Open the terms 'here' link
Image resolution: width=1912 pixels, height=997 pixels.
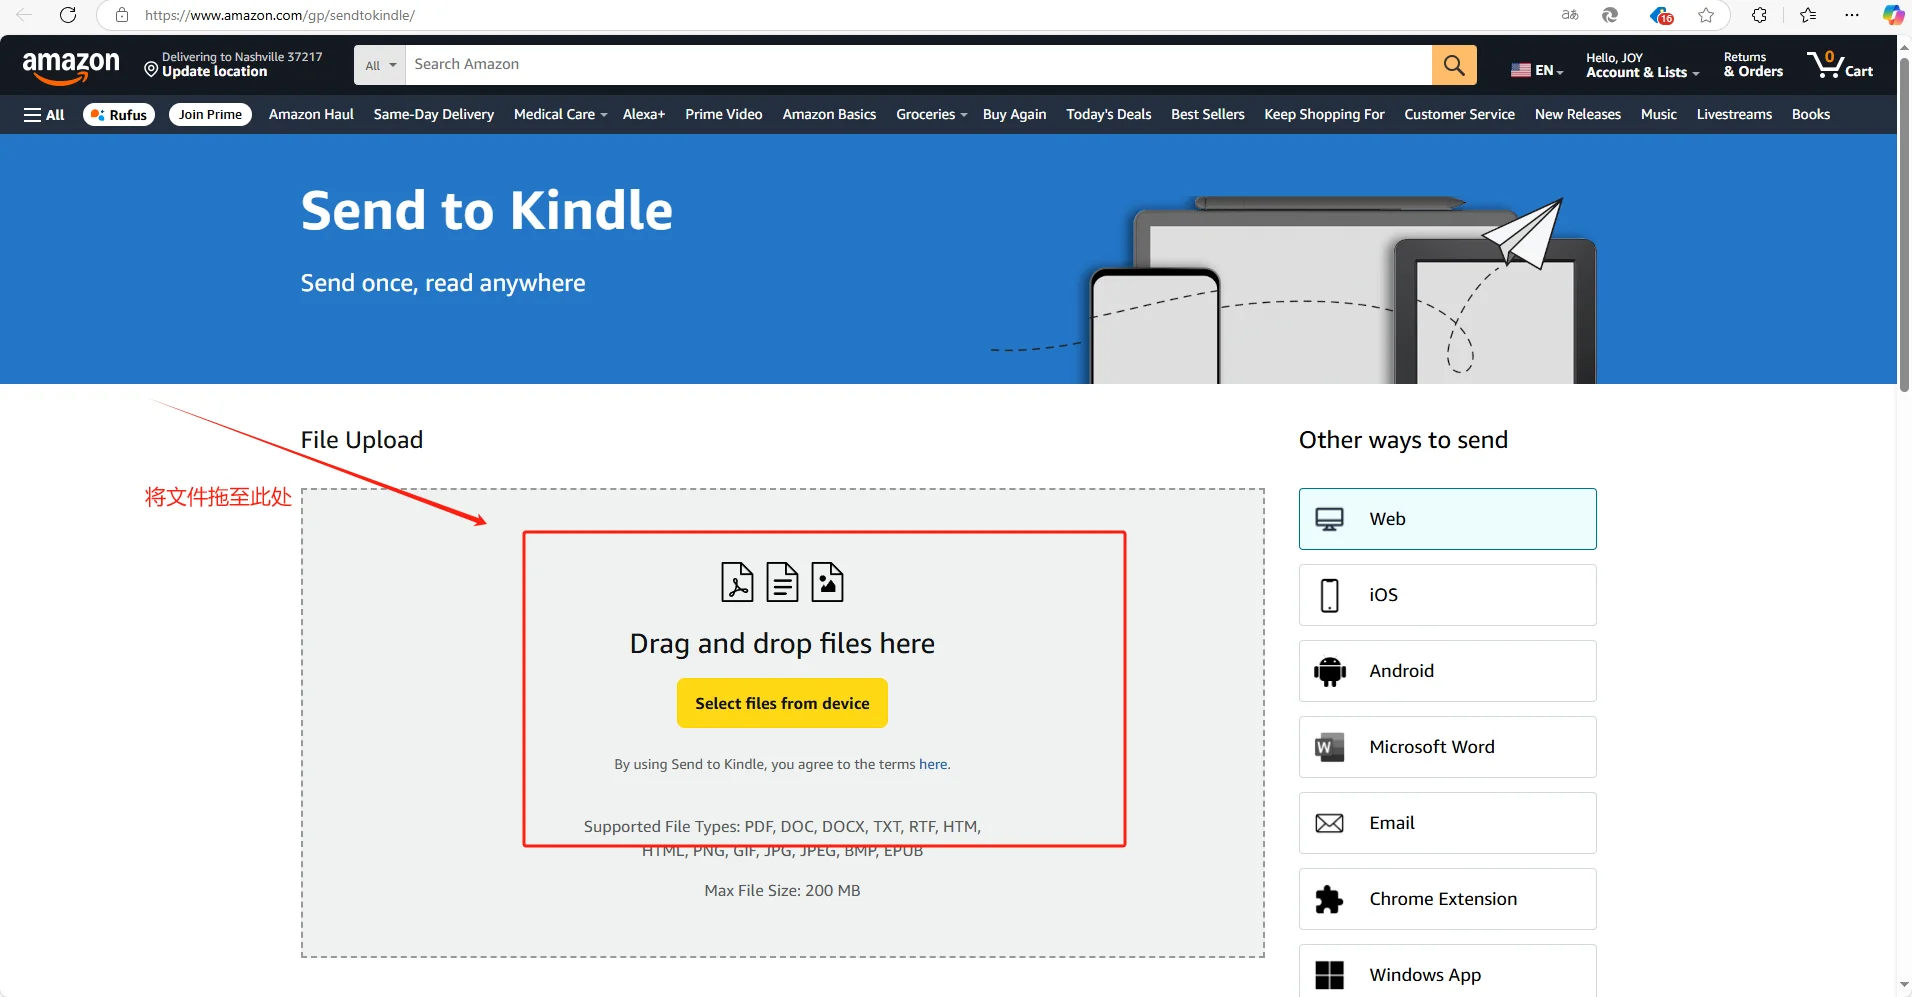click(932, 765)
